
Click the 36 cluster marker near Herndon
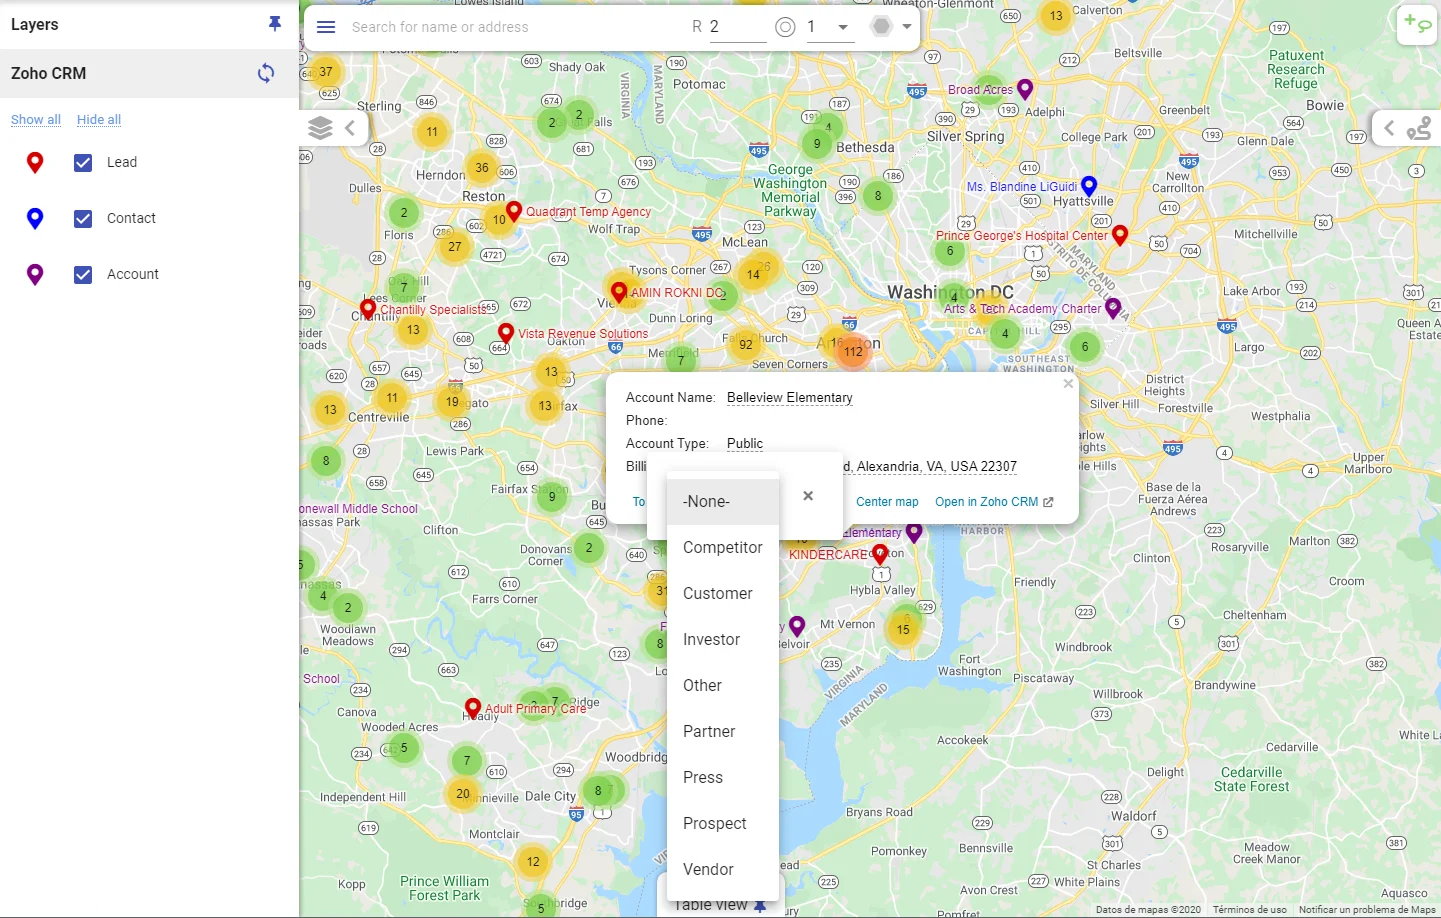click(482, 168)
